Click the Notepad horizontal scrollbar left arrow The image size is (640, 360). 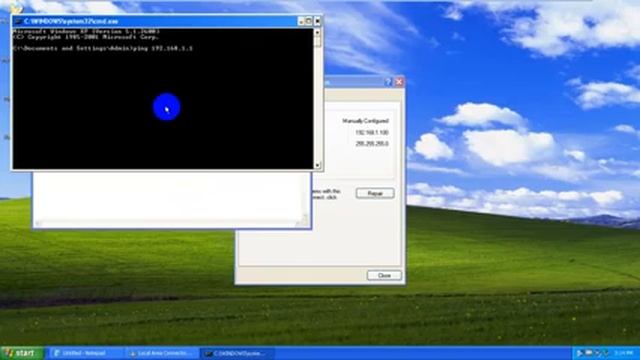pyautogui.click(x=38, y=223)
